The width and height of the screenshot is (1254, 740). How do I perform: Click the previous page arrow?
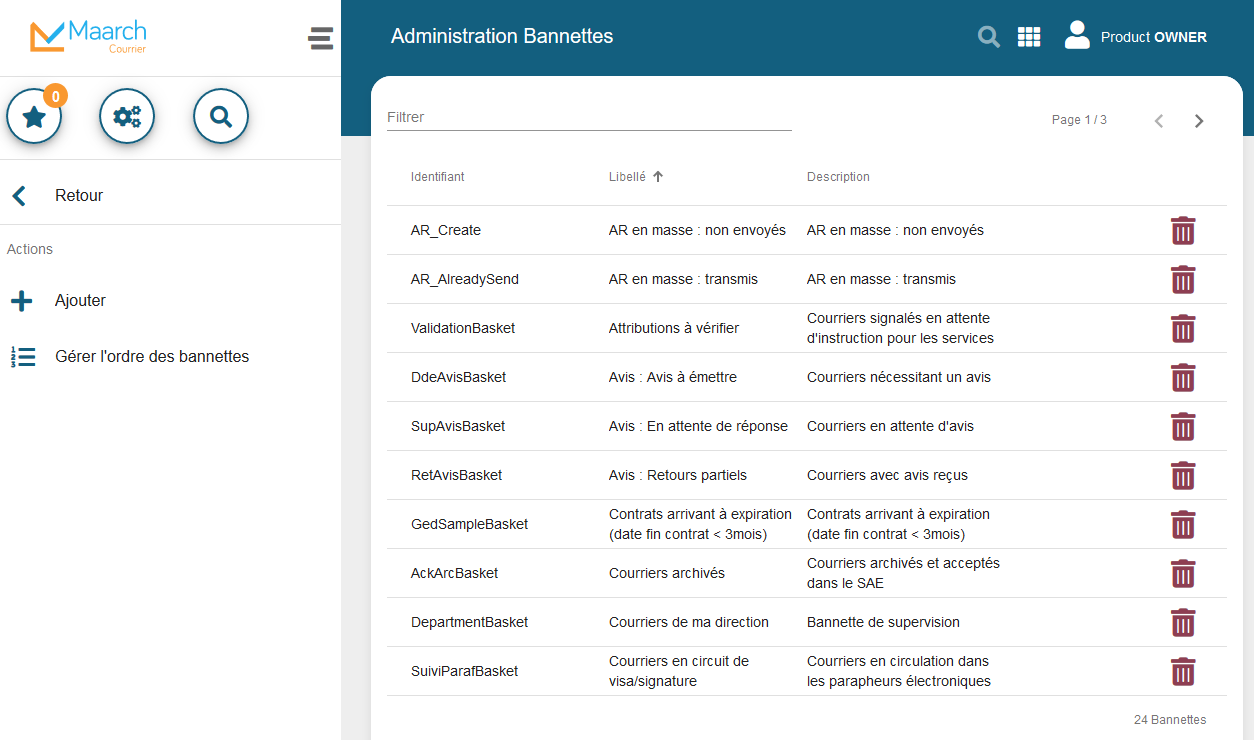1159,121
